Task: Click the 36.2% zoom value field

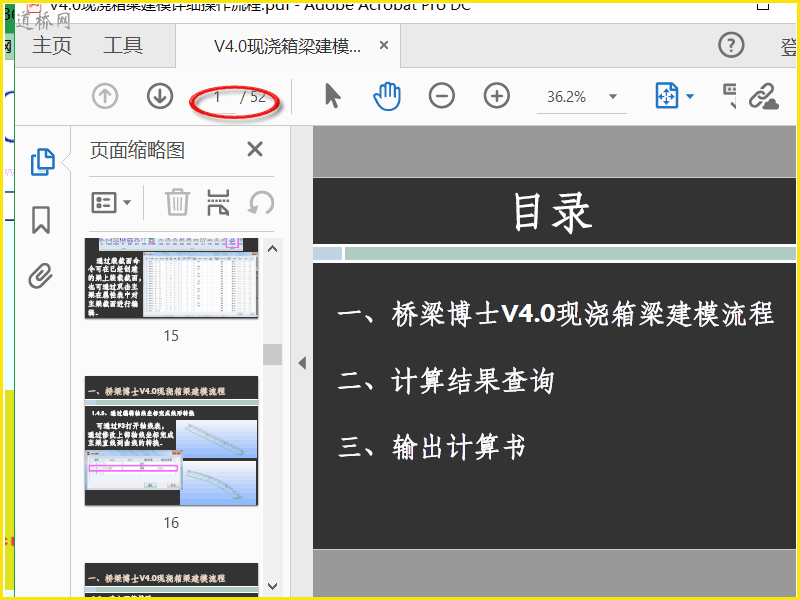Action: point(567,96)
